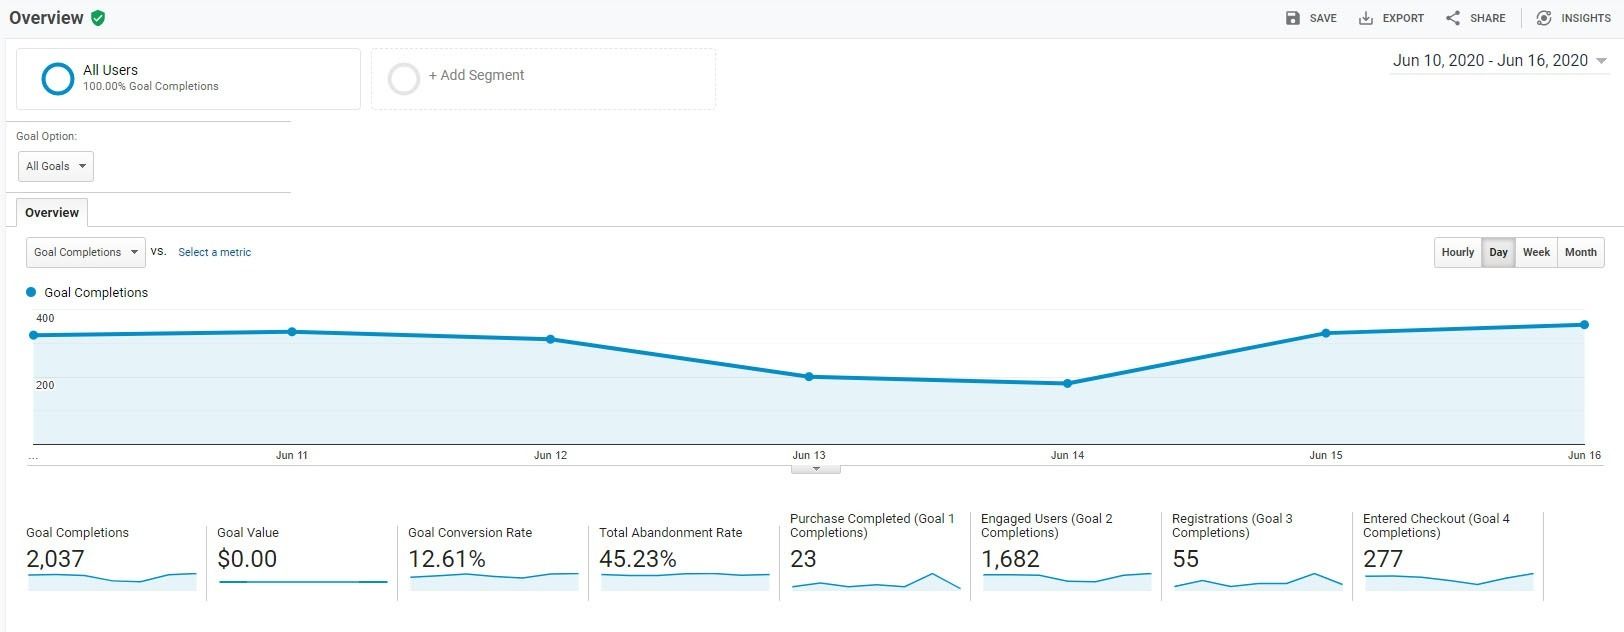Screen dimensions: 1624x632
Task: Open the Goal Completions metric dropdown
Action: coord(85,252)
